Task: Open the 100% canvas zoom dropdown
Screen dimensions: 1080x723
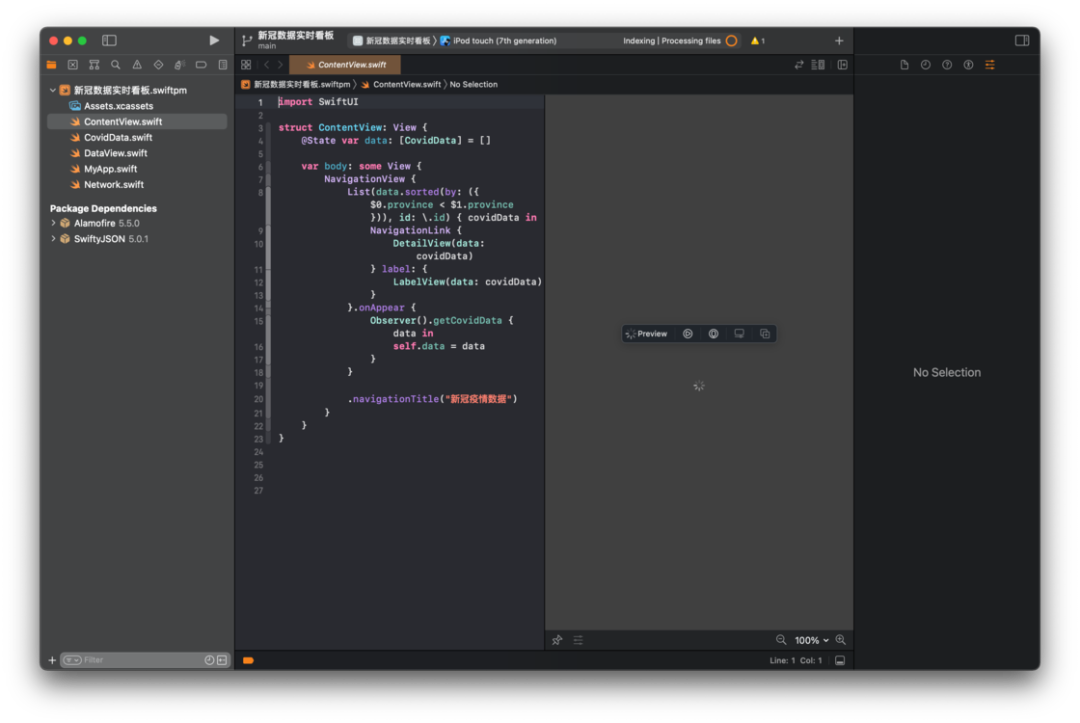Action: pos(811,640)
